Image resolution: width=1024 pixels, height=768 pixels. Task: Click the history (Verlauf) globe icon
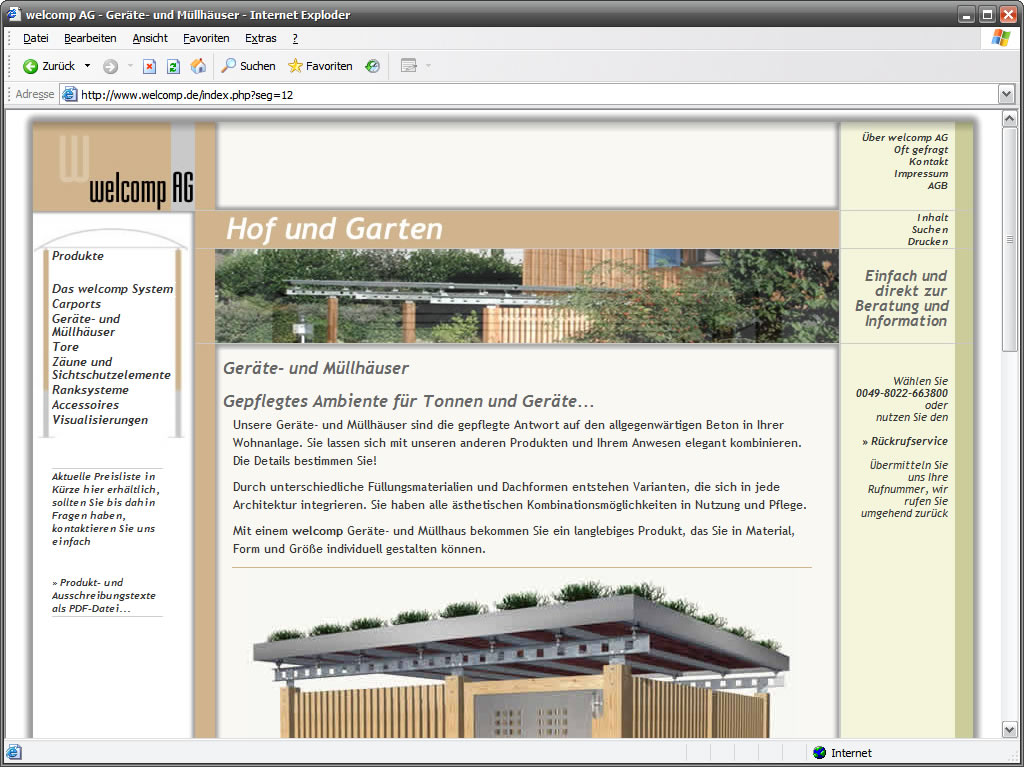coord(372,66)
